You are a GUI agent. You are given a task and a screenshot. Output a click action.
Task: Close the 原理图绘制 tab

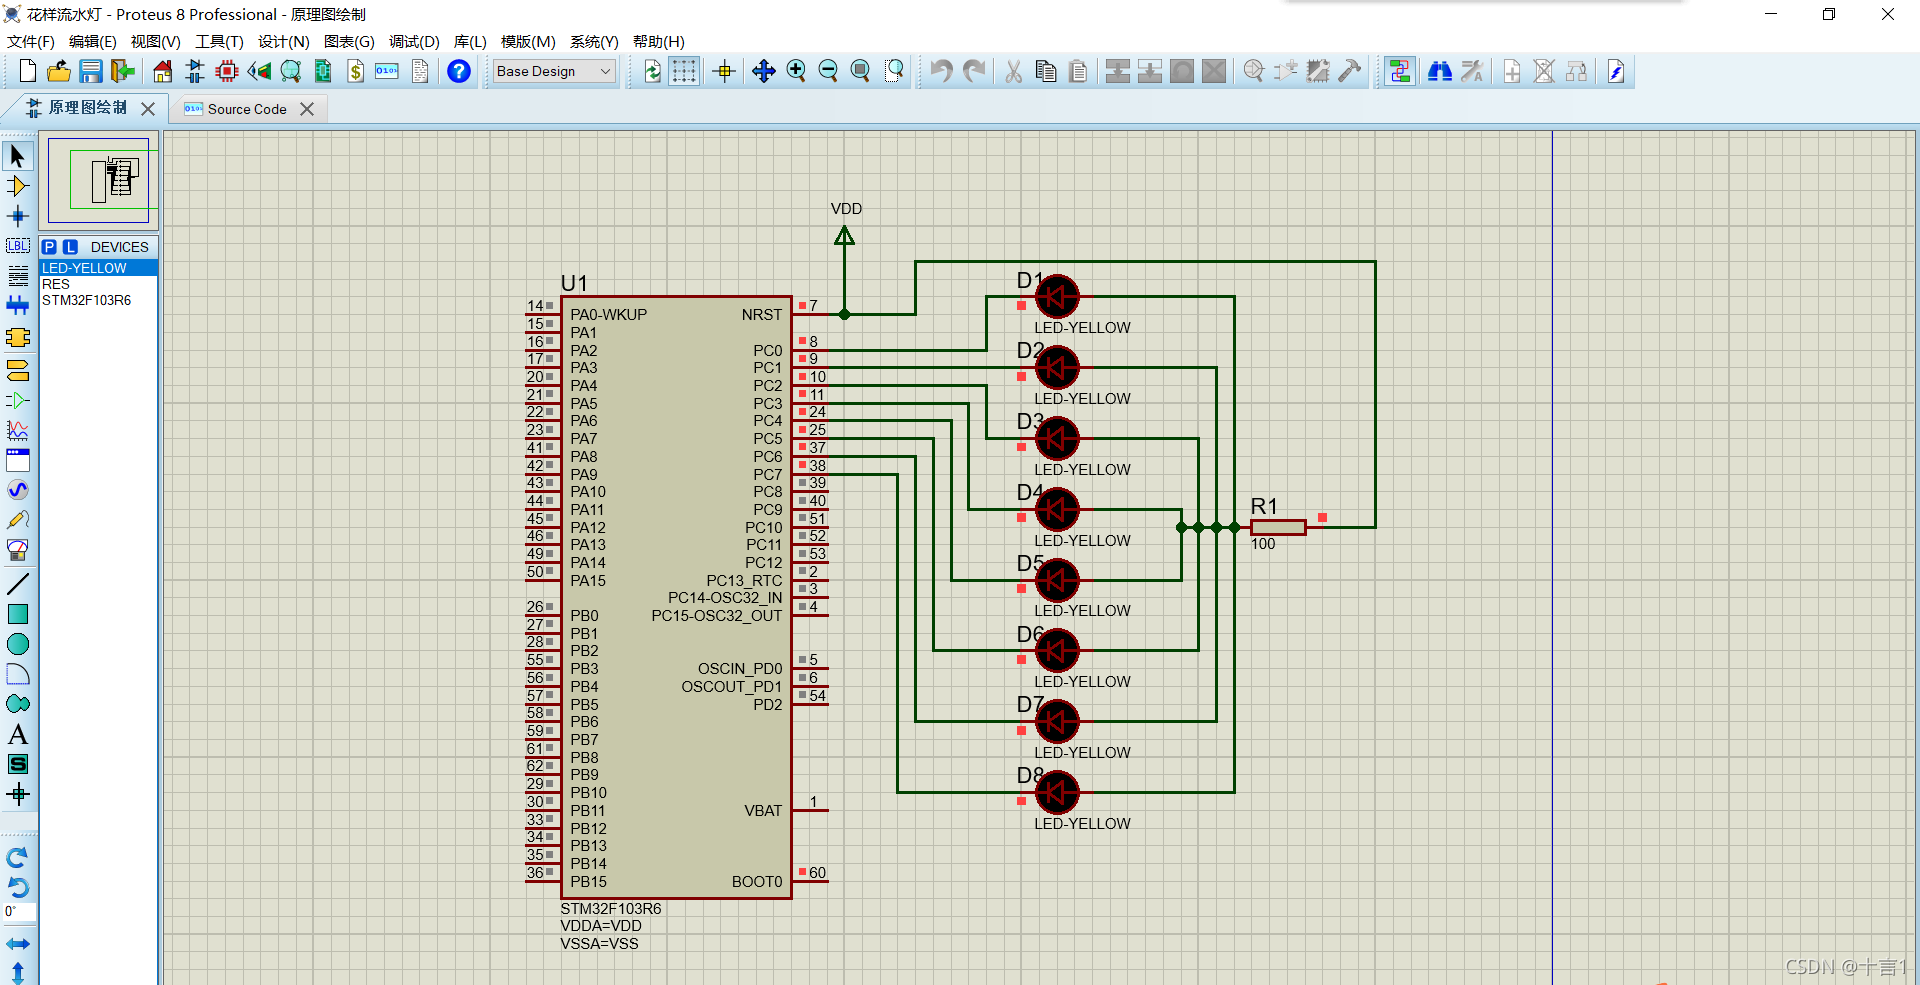148,108
